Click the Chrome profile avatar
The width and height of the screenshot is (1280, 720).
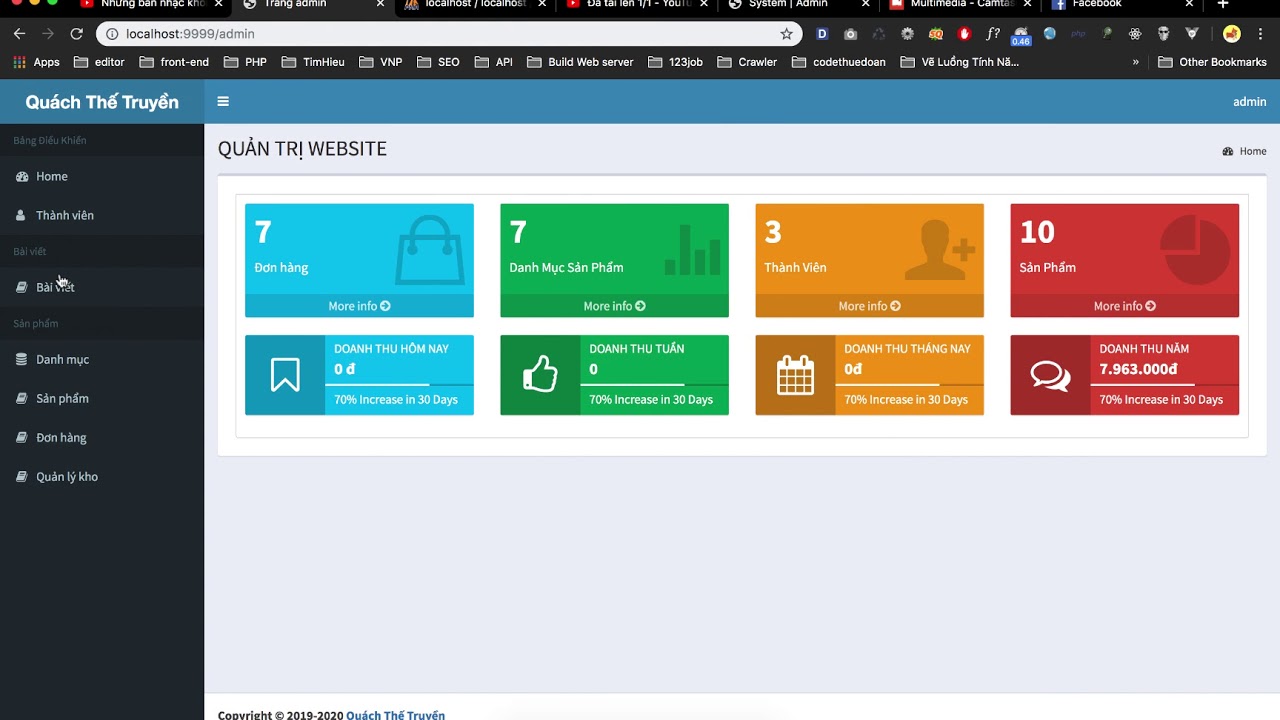pyautogui.click(x=1232, y=34)
